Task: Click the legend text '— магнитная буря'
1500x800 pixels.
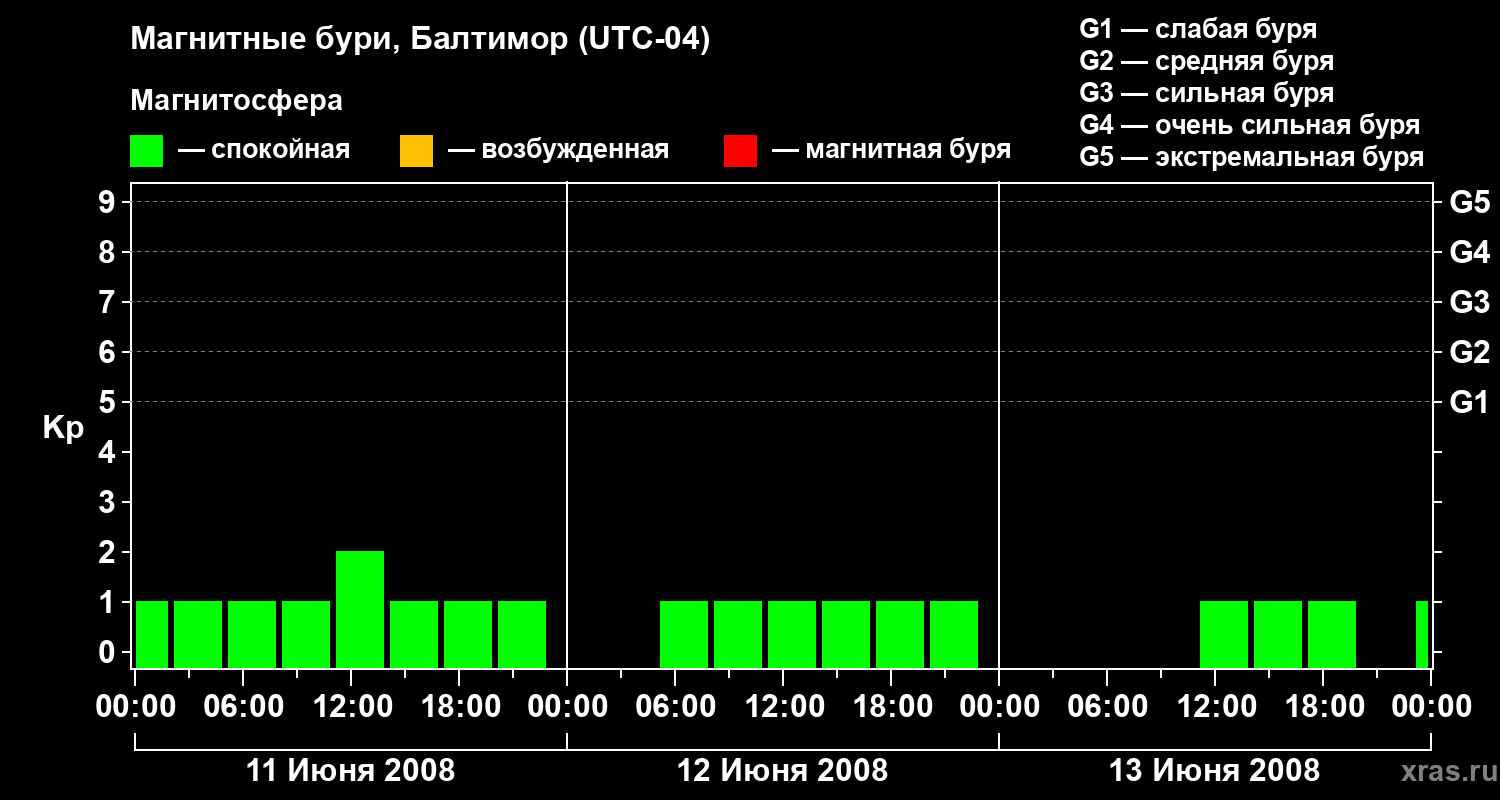Action: [x=892, y=150]
